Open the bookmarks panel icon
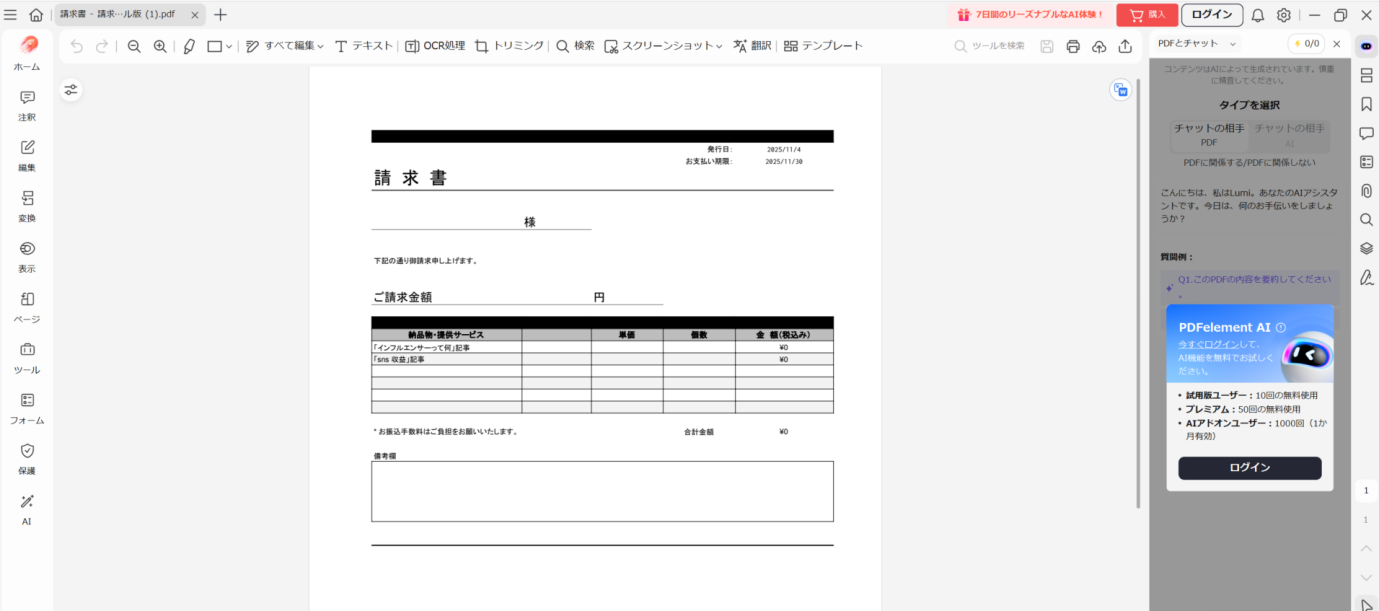Image resolution: width=1379 pixels, height=611 pixels. coord(1366,104)
